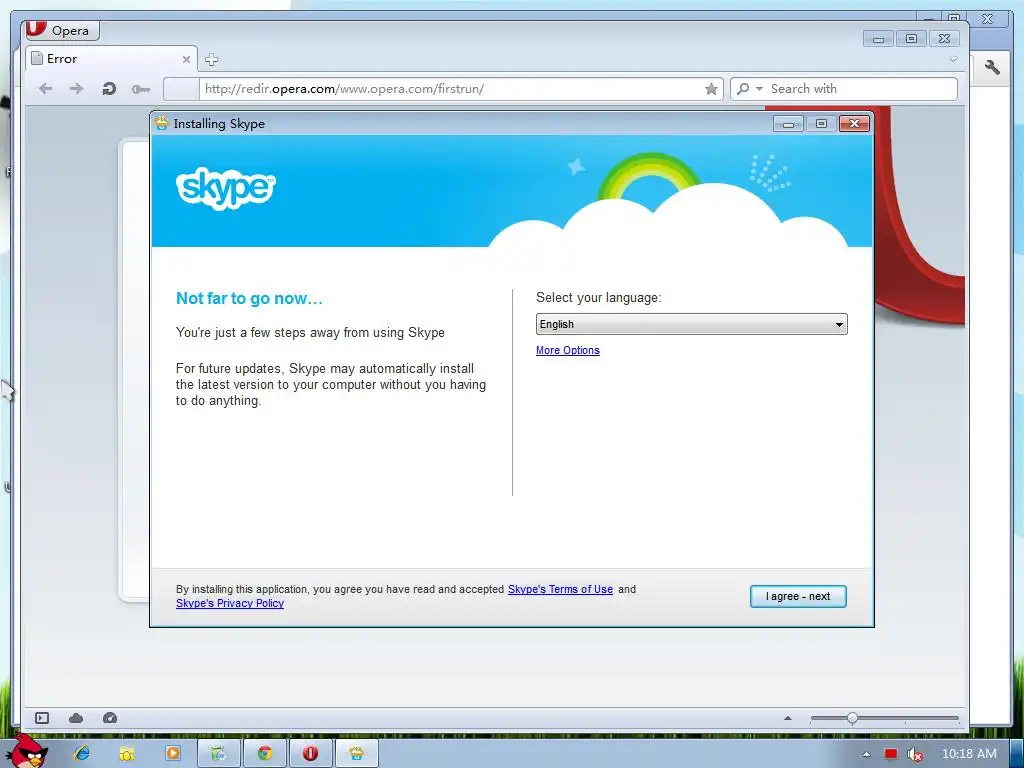Click the More Options link
The image size is (1024, 768).
pos(568,350)
